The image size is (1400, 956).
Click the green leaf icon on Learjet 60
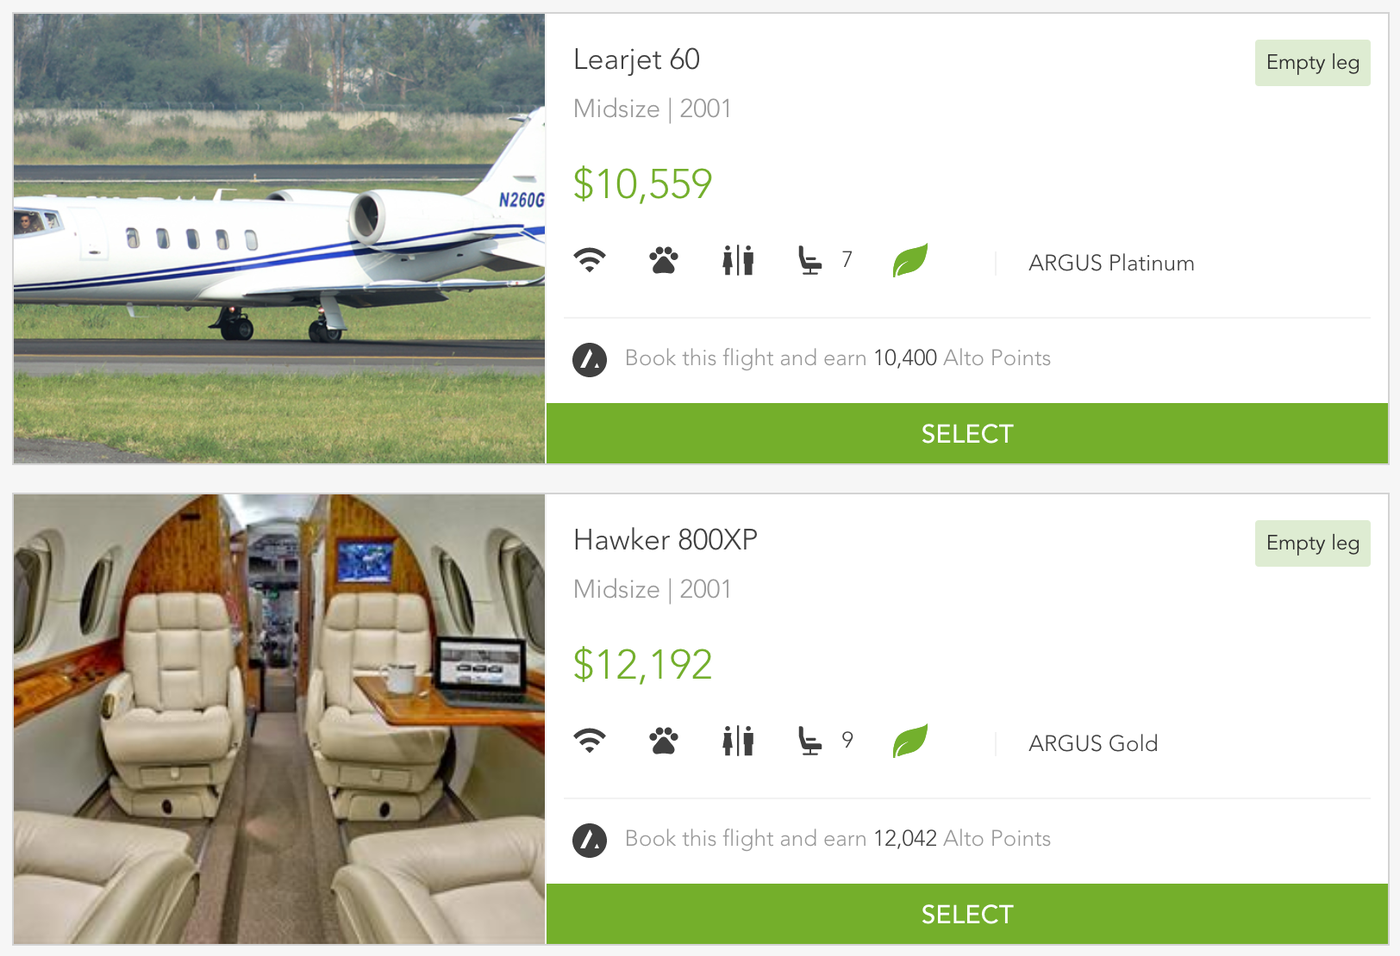(910, 261)
